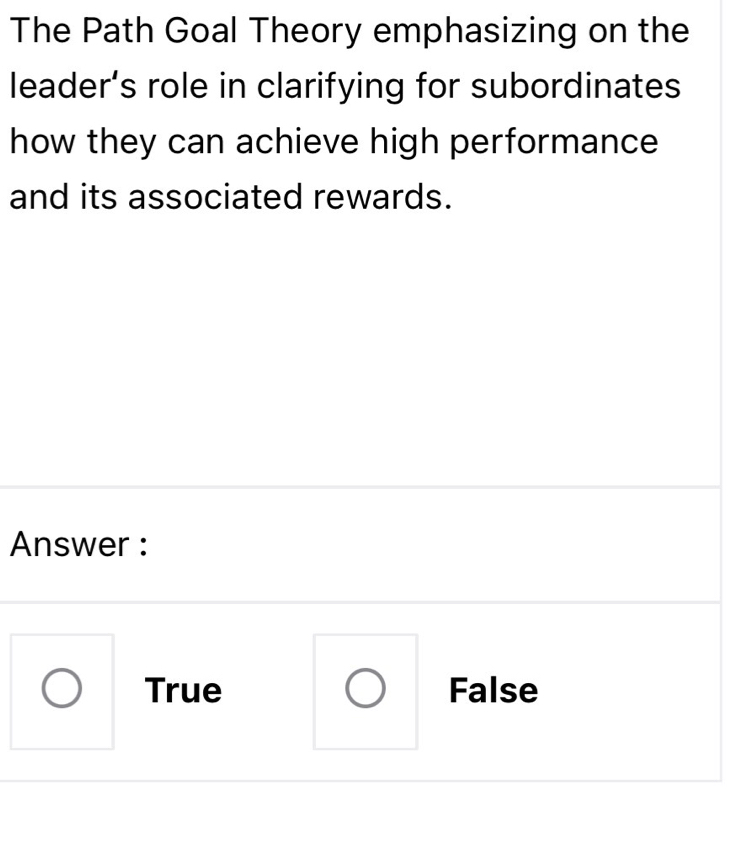This screenshot has width=734, height=844.
Task: Click the "Answer :" label
Action: (79, 545)
